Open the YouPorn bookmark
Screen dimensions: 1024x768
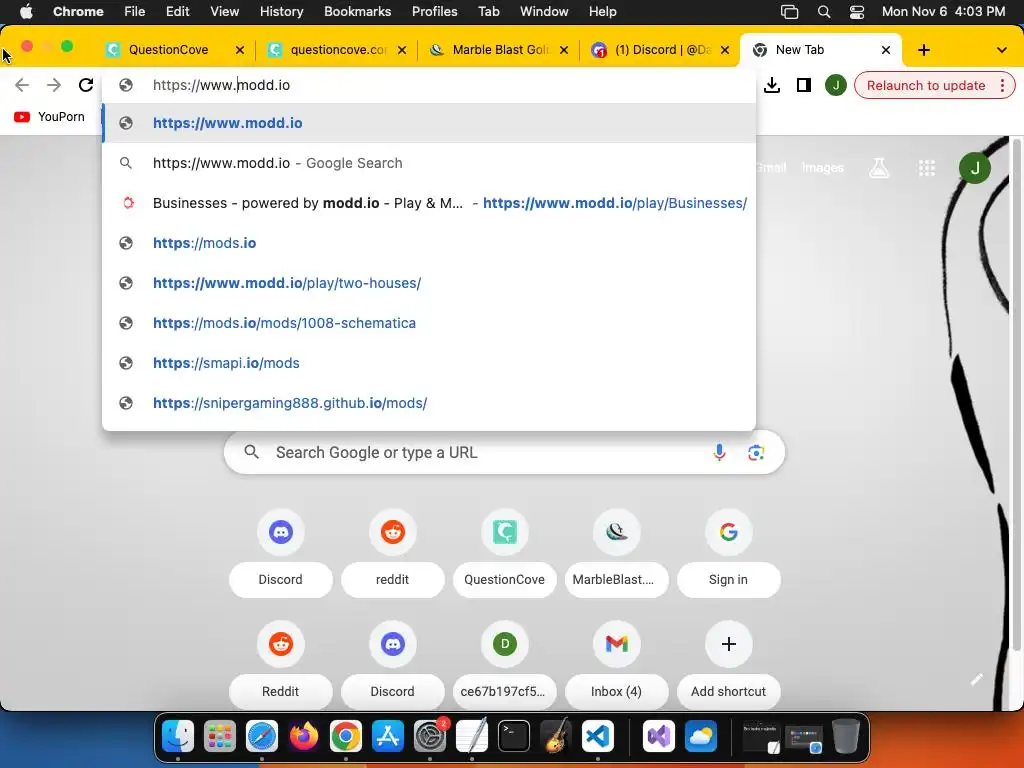[50, 116]
